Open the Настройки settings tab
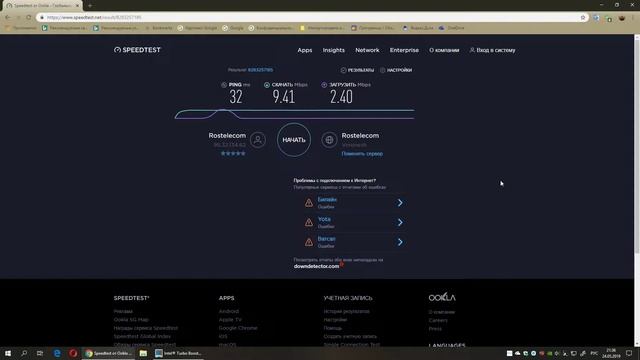This screenshot has width=640, height=360. (396, 70)
